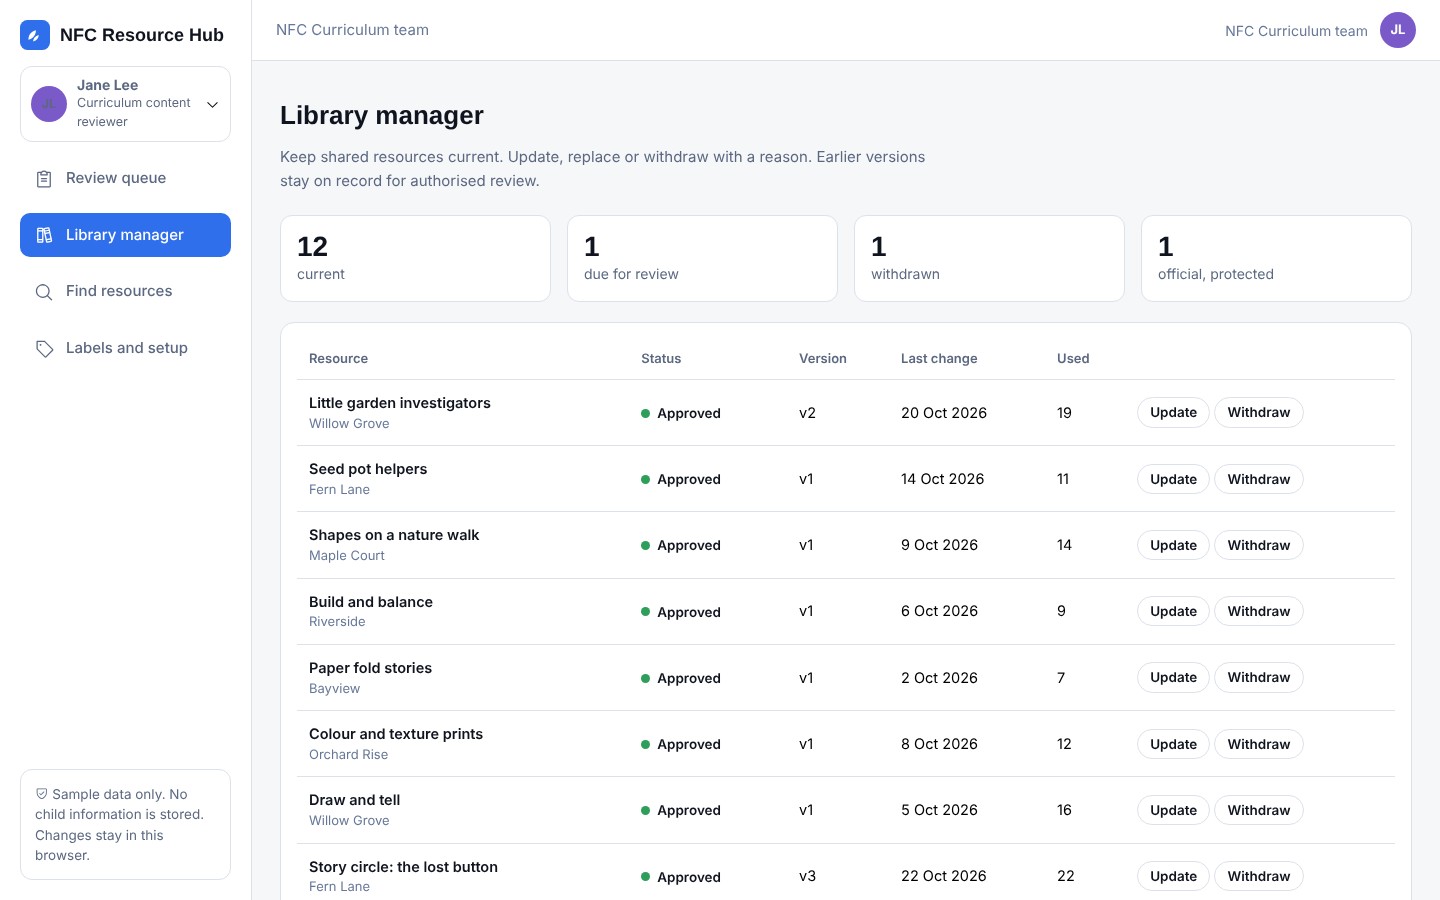Select Library manager in the sidebar
Image resolution: width=1440 pixels, height=900 pixels.
125,235
